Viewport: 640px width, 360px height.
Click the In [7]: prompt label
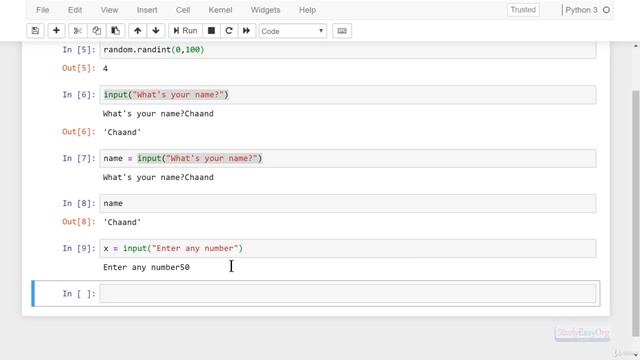[x=79, y=158]
